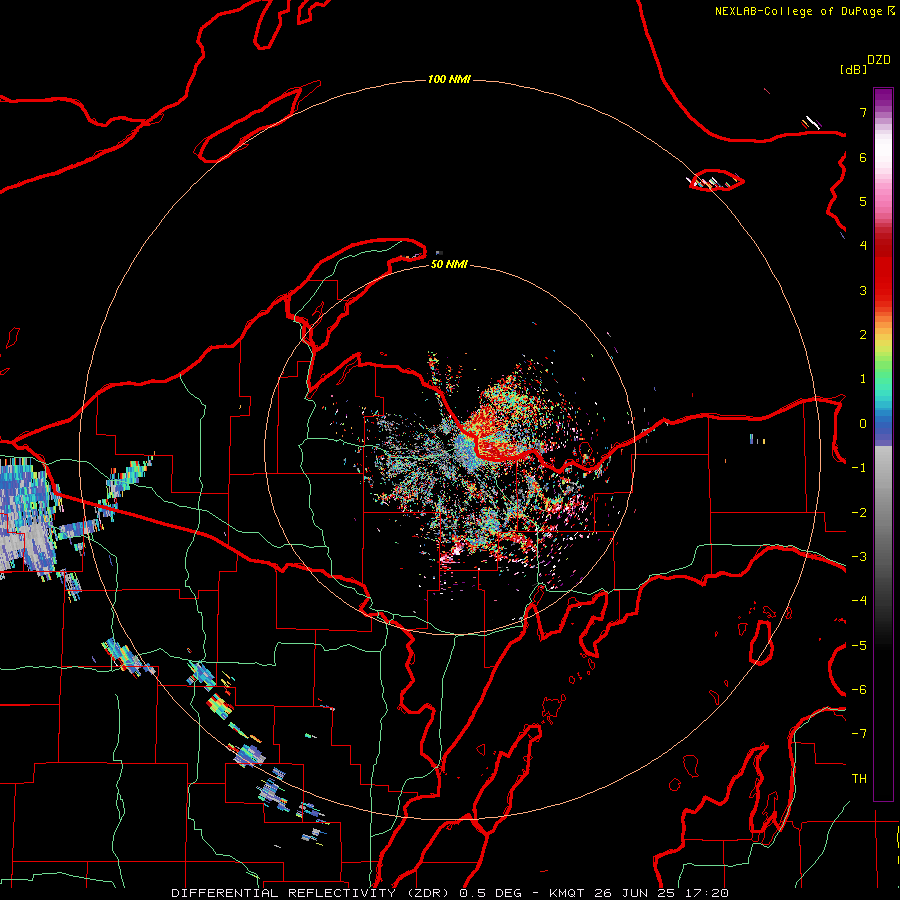900x900 pixels.
Task: Click the -6 dB value on the color scale
Action: (859, 690)
